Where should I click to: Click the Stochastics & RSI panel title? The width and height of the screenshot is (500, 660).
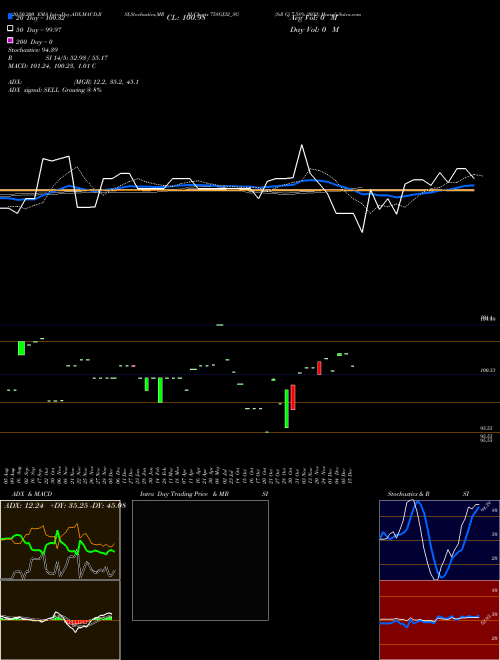428,494
